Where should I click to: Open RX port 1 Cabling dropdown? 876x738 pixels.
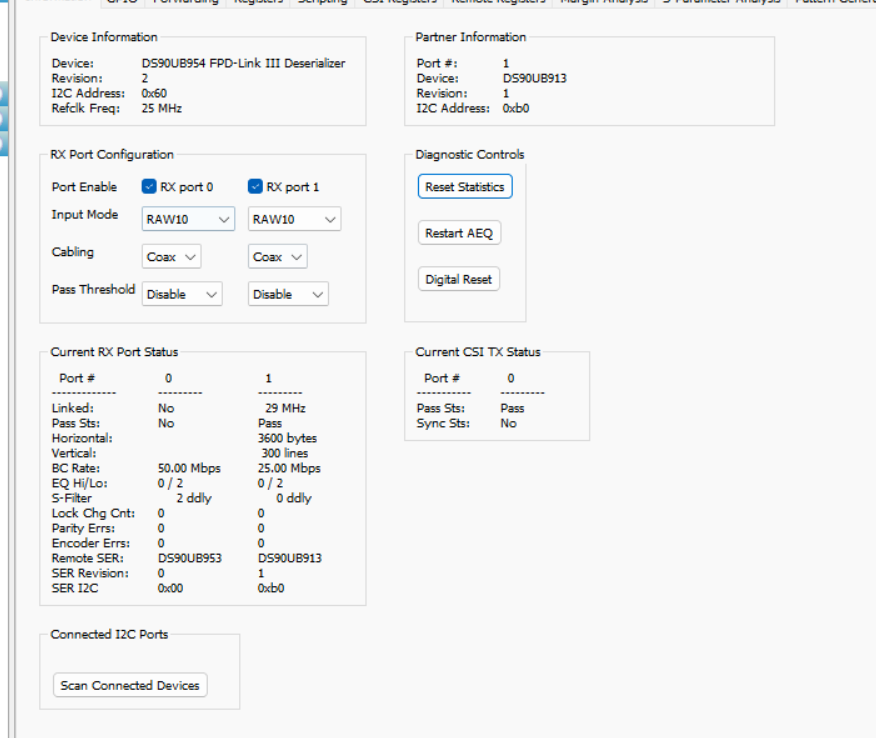tap(278, 256)
